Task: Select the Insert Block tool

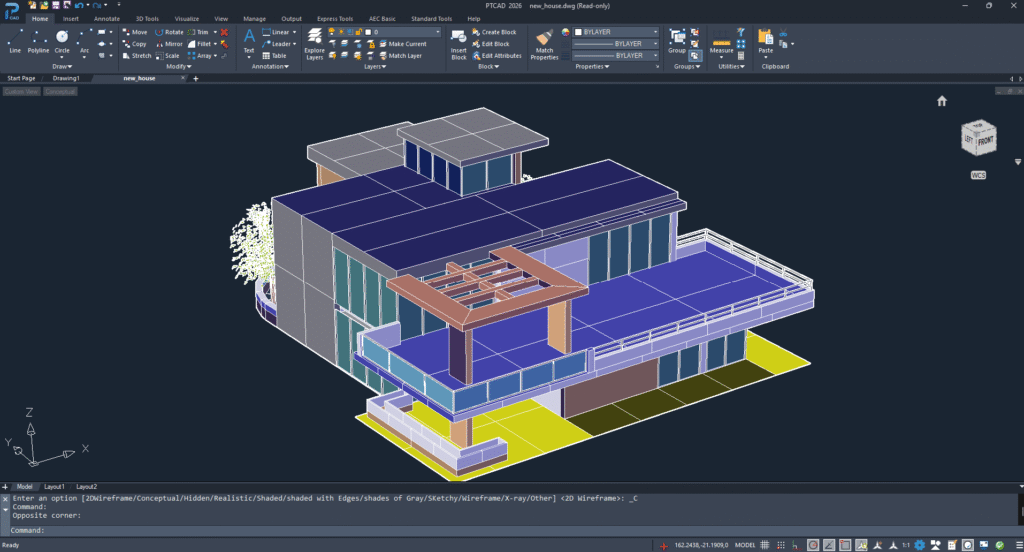Action: [x=459, y=40]
